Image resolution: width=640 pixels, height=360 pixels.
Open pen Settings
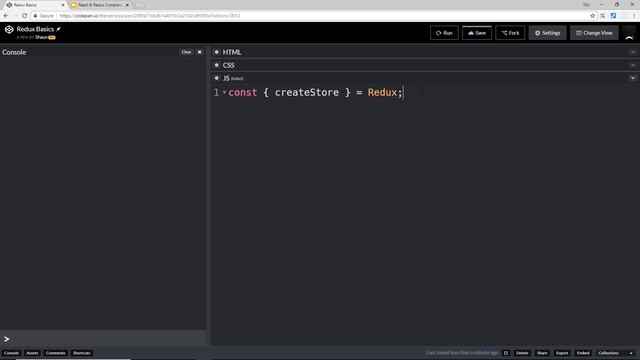coord(547,33)
